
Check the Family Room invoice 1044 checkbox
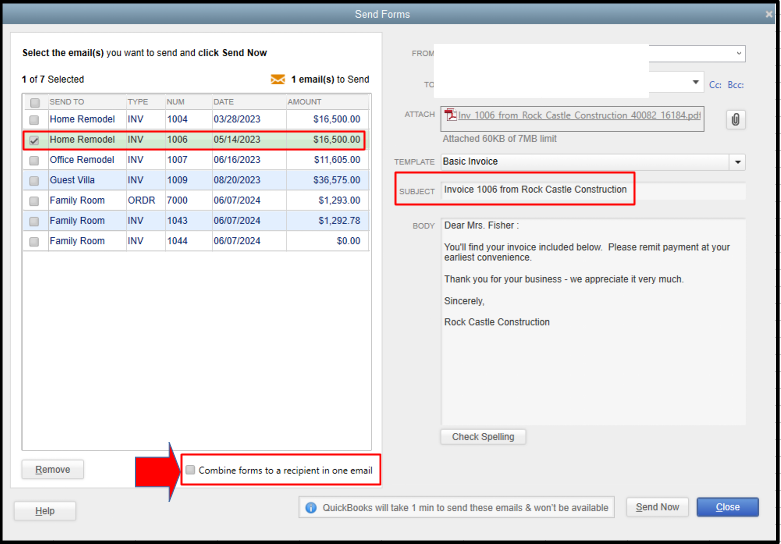[34, 242]
